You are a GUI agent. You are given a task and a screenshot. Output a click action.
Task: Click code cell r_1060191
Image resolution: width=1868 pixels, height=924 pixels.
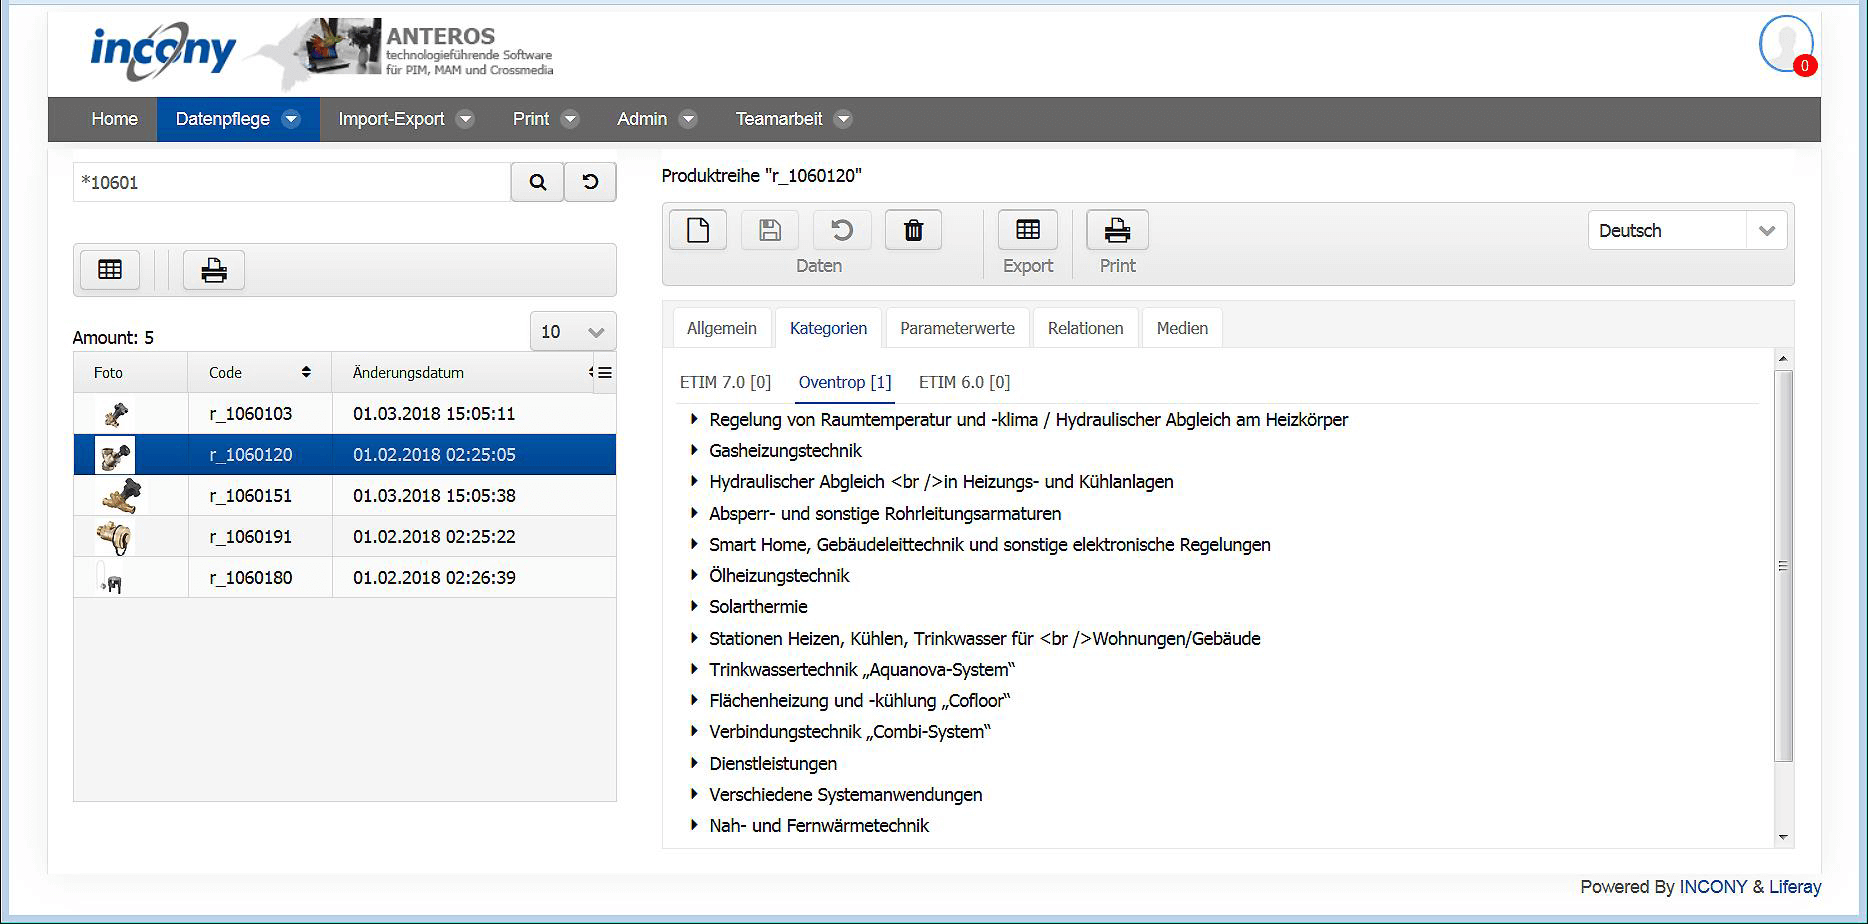(x=250, y=537)
